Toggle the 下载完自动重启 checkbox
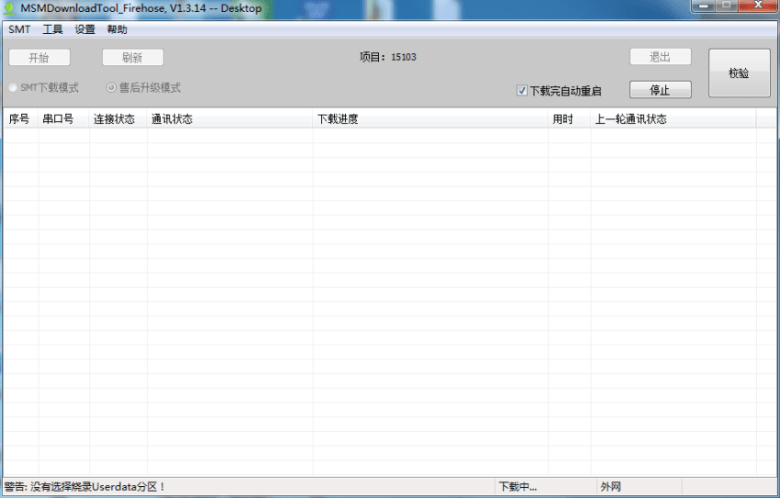The width and height of the screenshot is (780, 498). (x=522, y=91)
